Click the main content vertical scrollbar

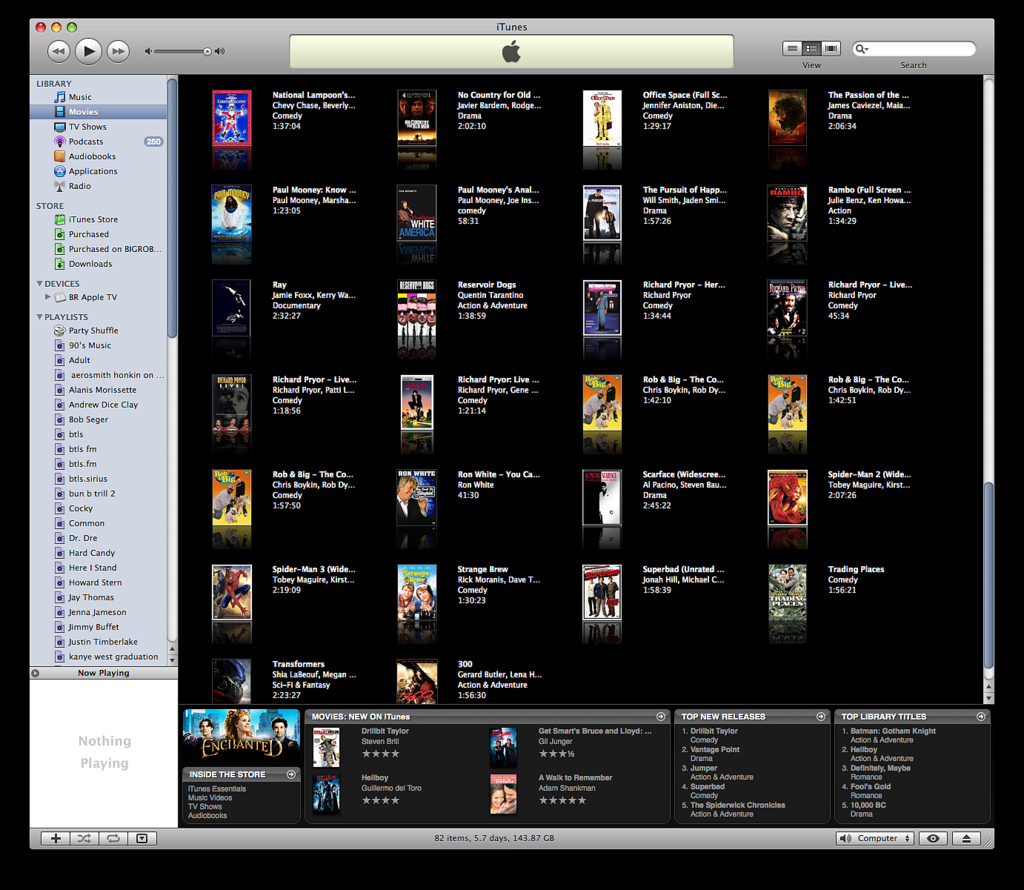coord(989,575)
